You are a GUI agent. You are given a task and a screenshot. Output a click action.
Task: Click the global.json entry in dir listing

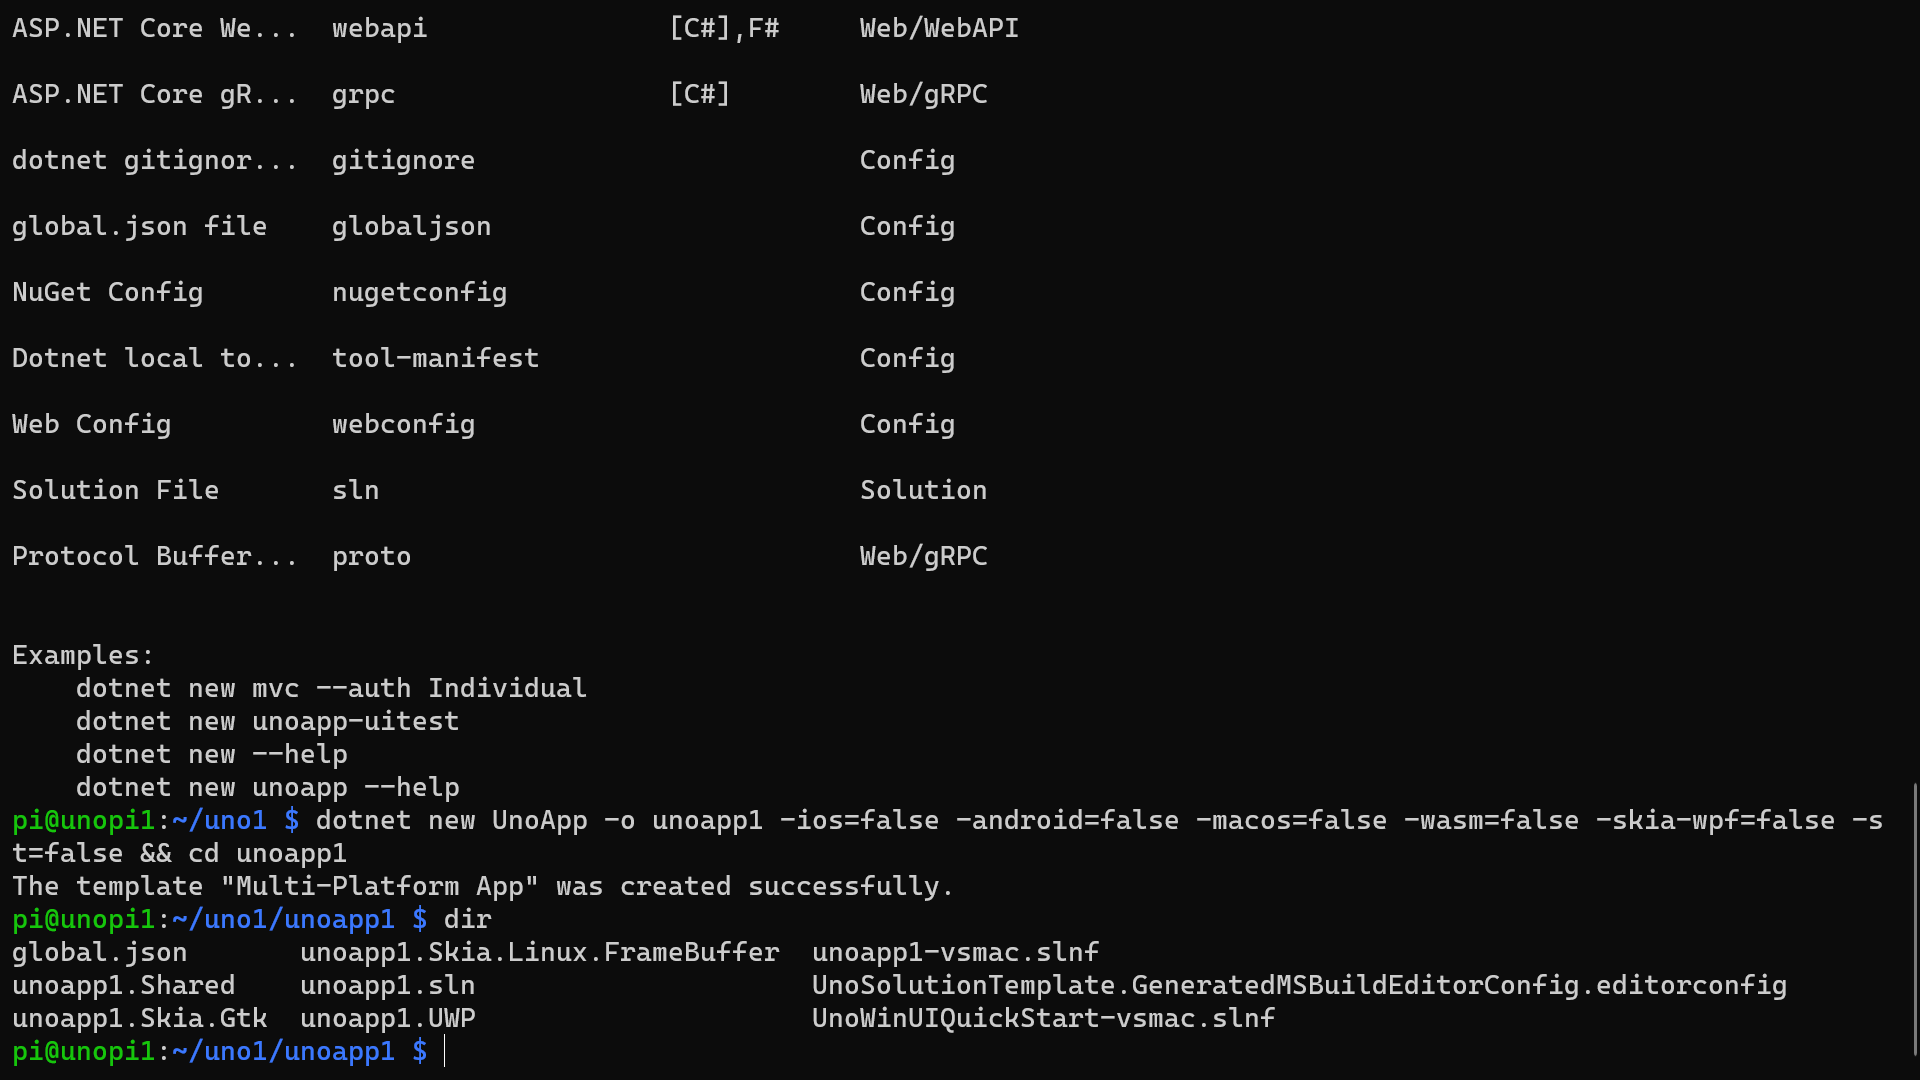pos(99,952)
